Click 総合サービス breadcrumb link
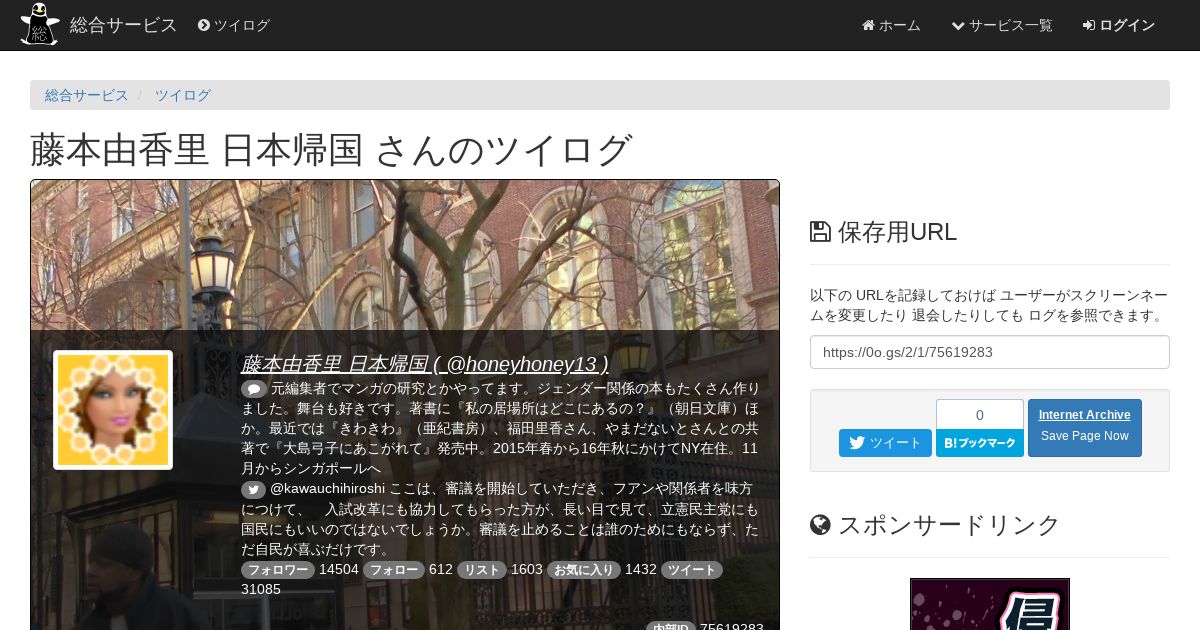 point(87,95)
